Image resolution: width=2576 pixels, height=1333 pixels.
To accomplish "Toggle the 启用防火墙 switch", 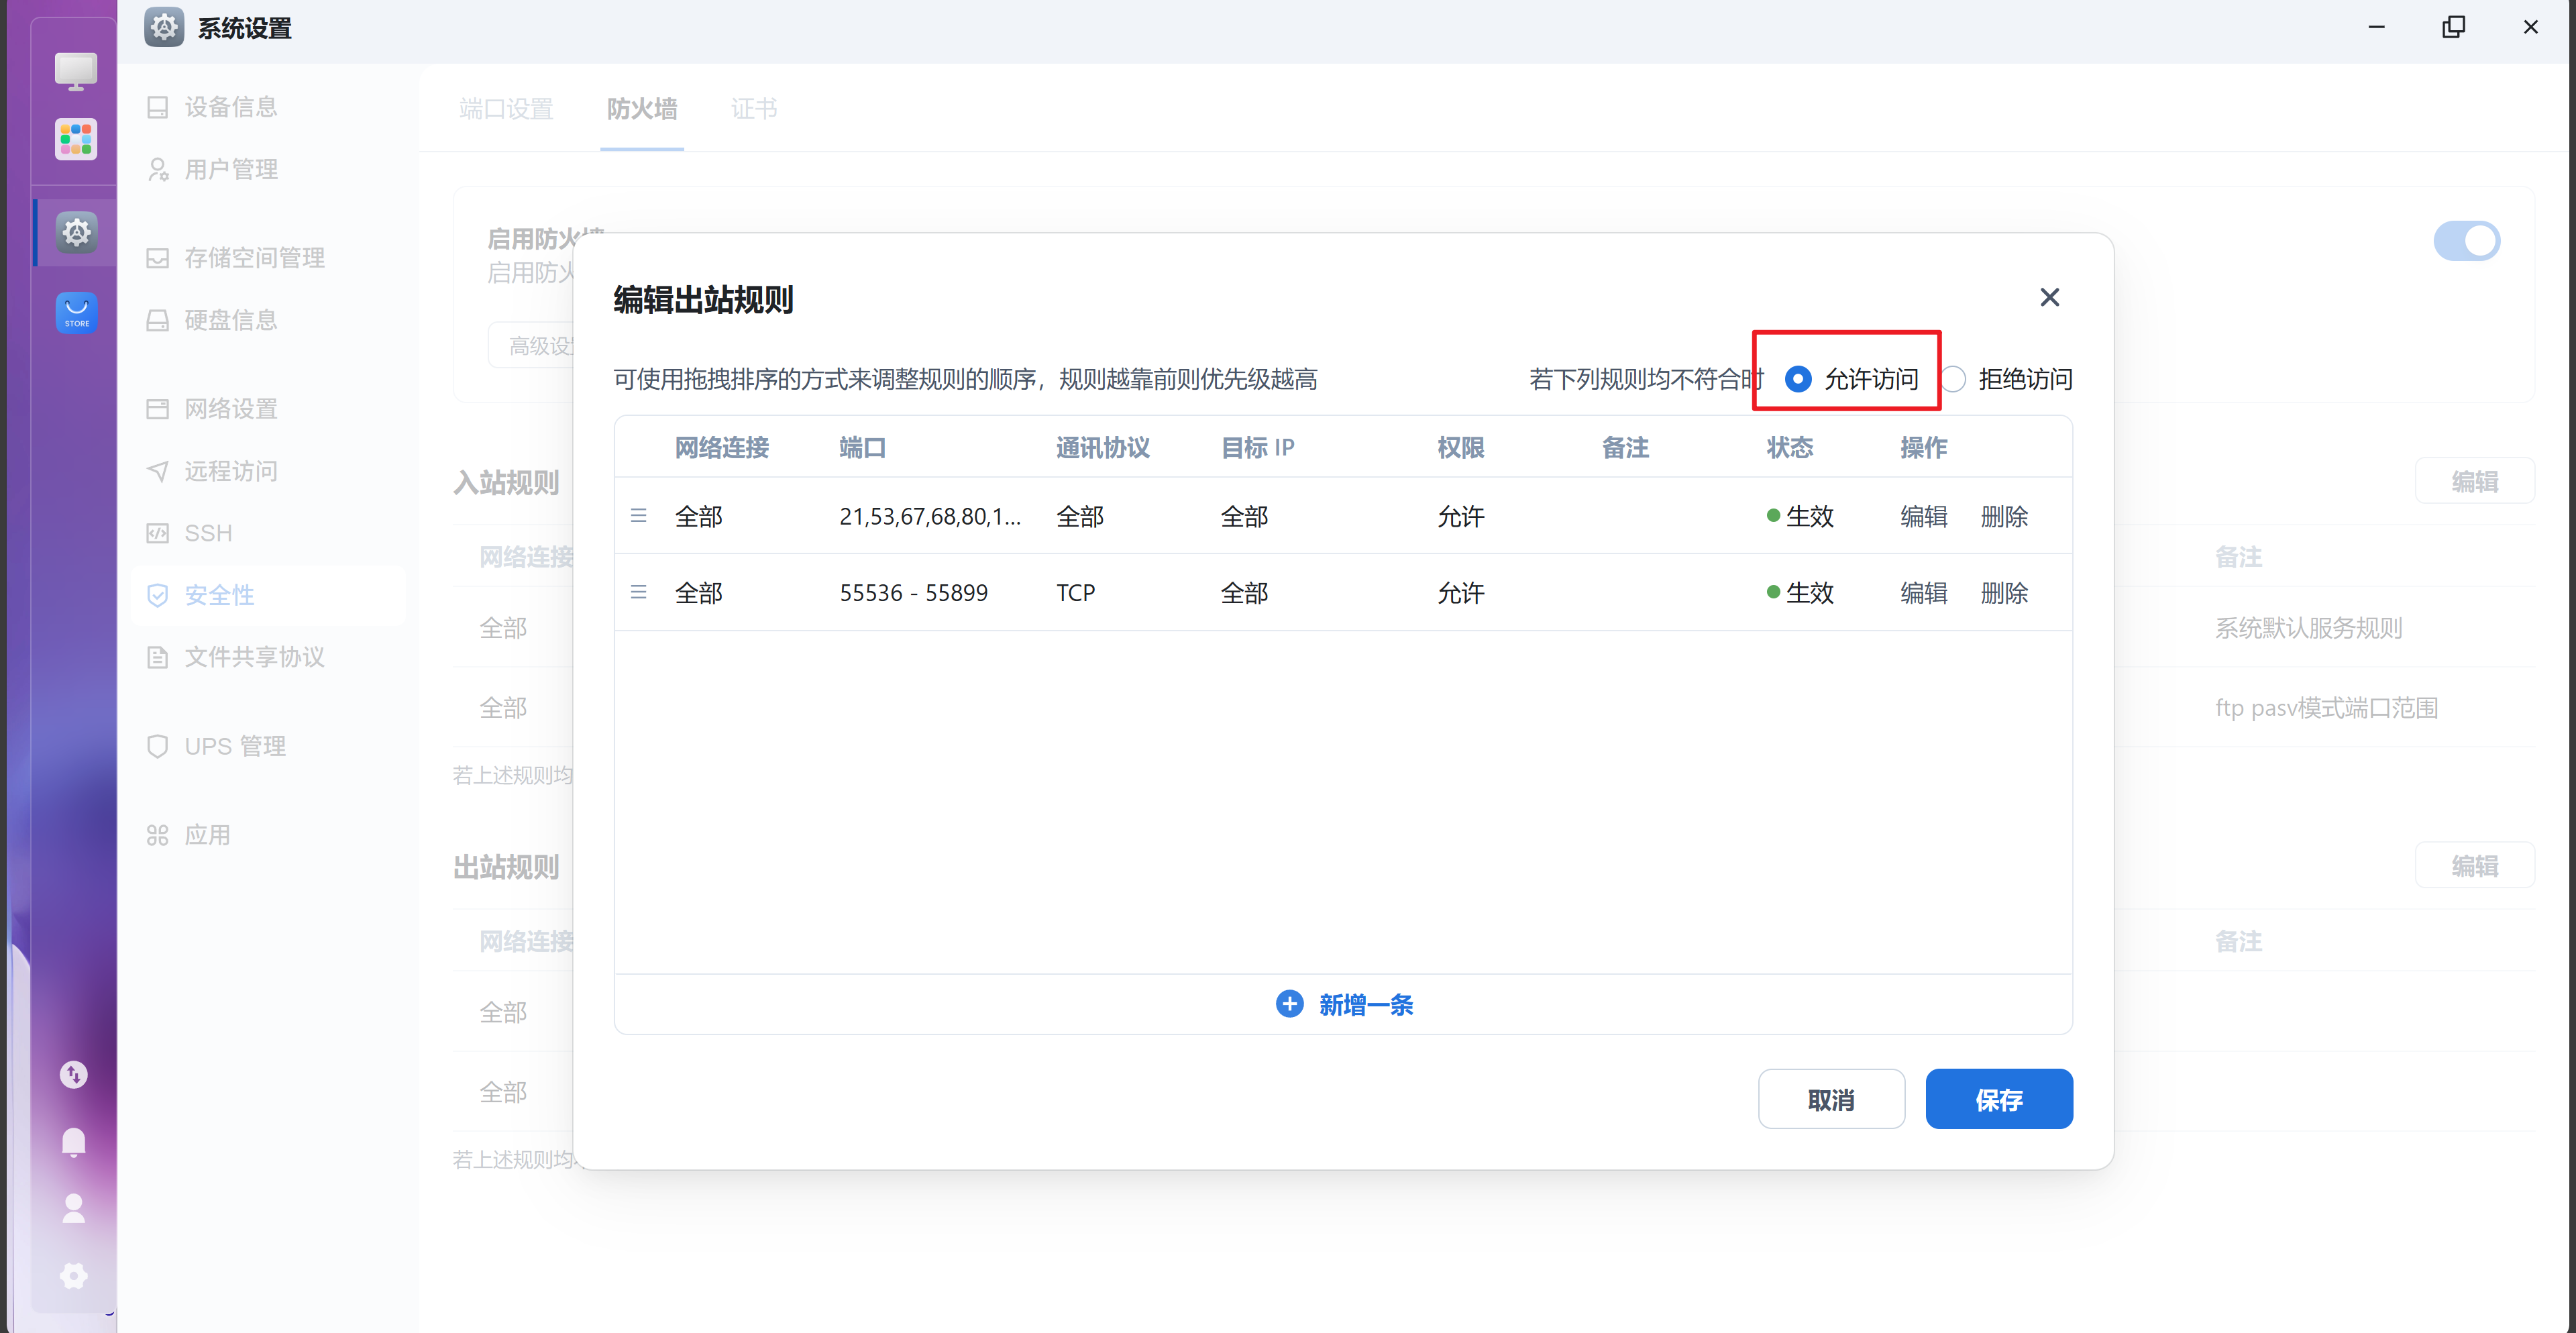I will 2466,241.
